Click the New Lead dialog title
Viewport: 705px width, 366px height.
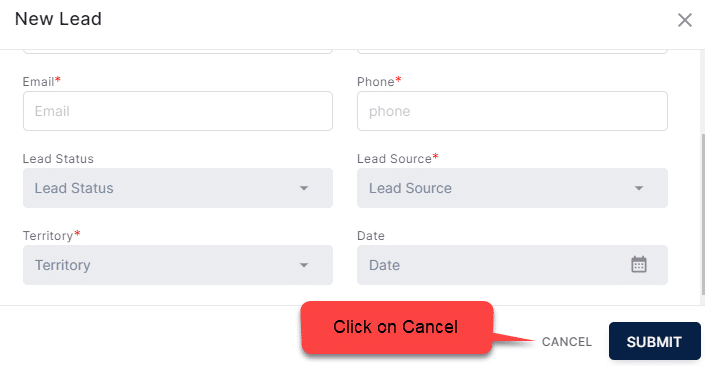[58, 19]
